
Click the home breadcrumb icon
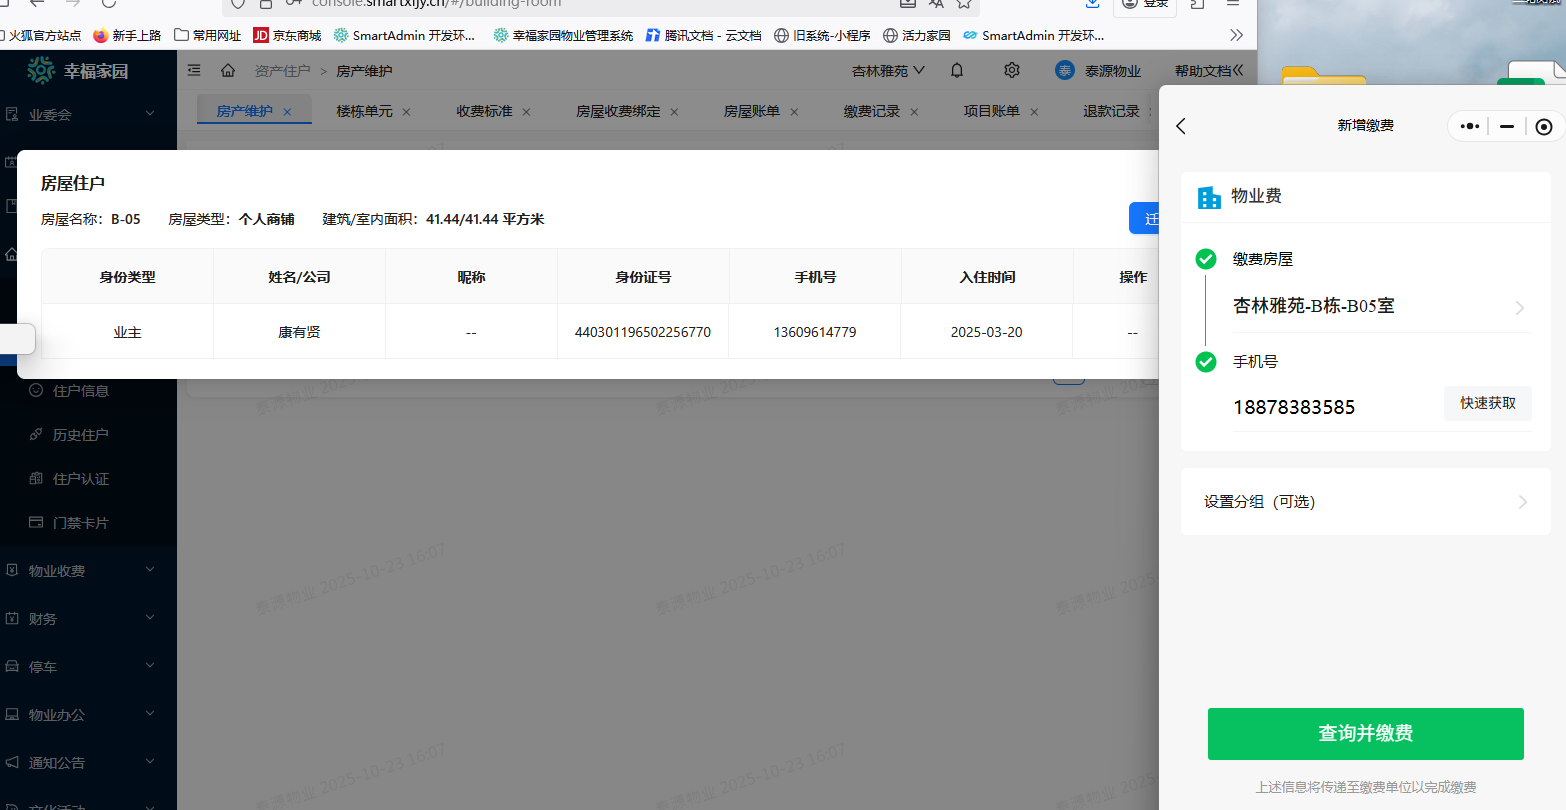(x=228, y=70)
